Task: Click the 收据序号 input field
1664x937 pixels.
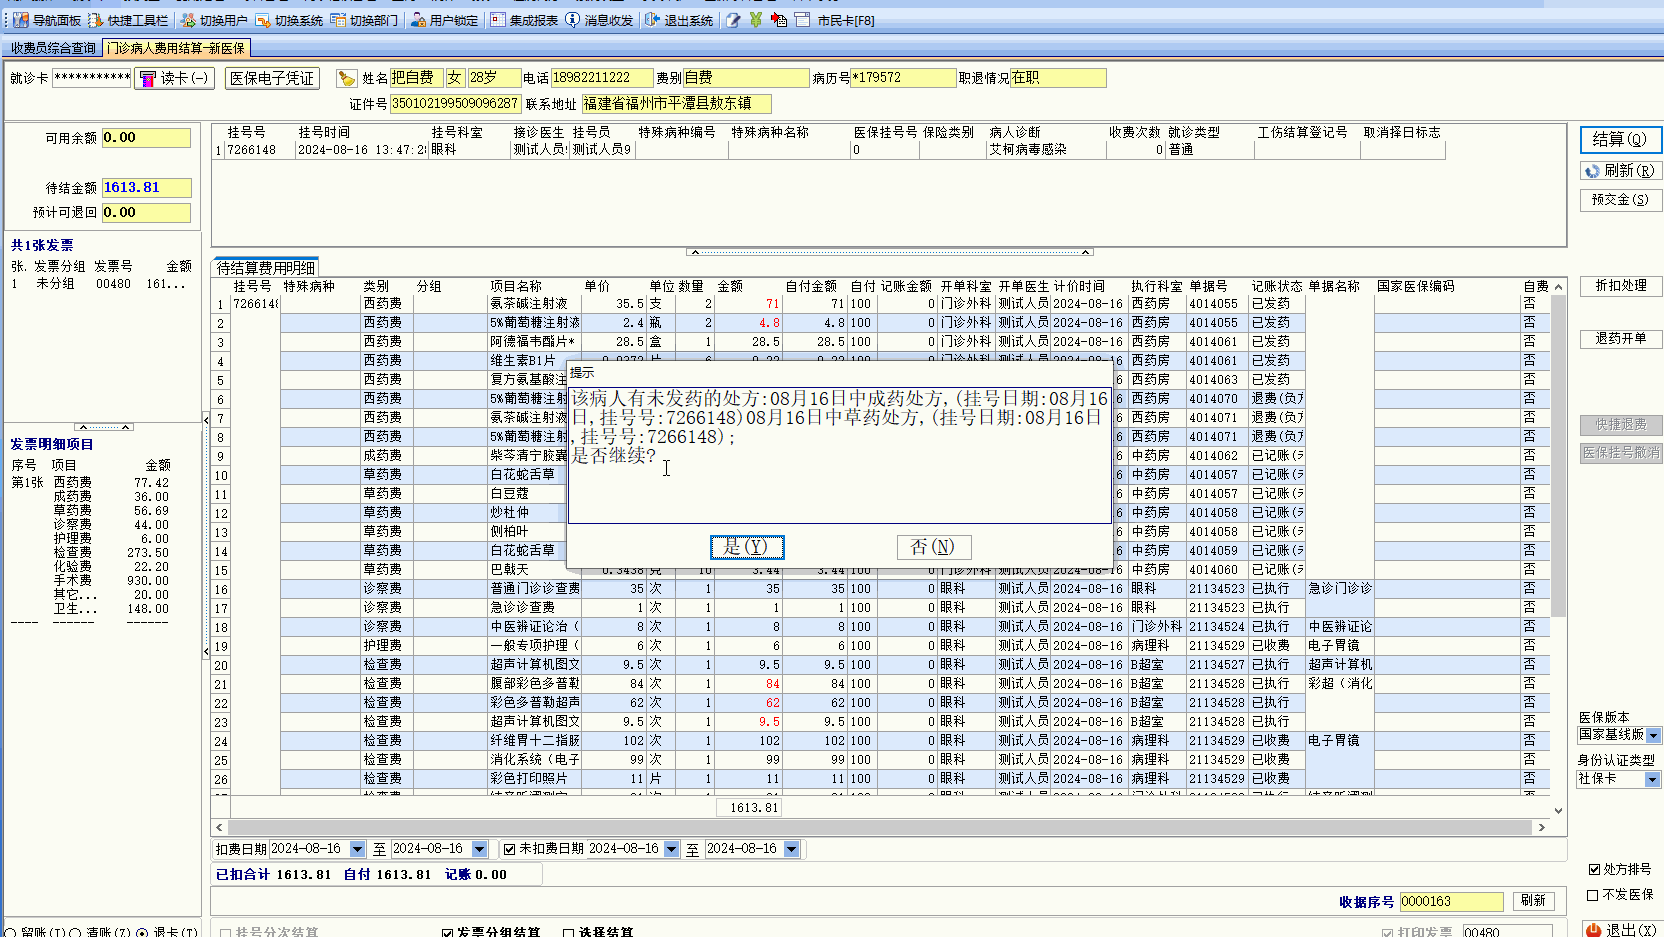Action: point(1451,902)
